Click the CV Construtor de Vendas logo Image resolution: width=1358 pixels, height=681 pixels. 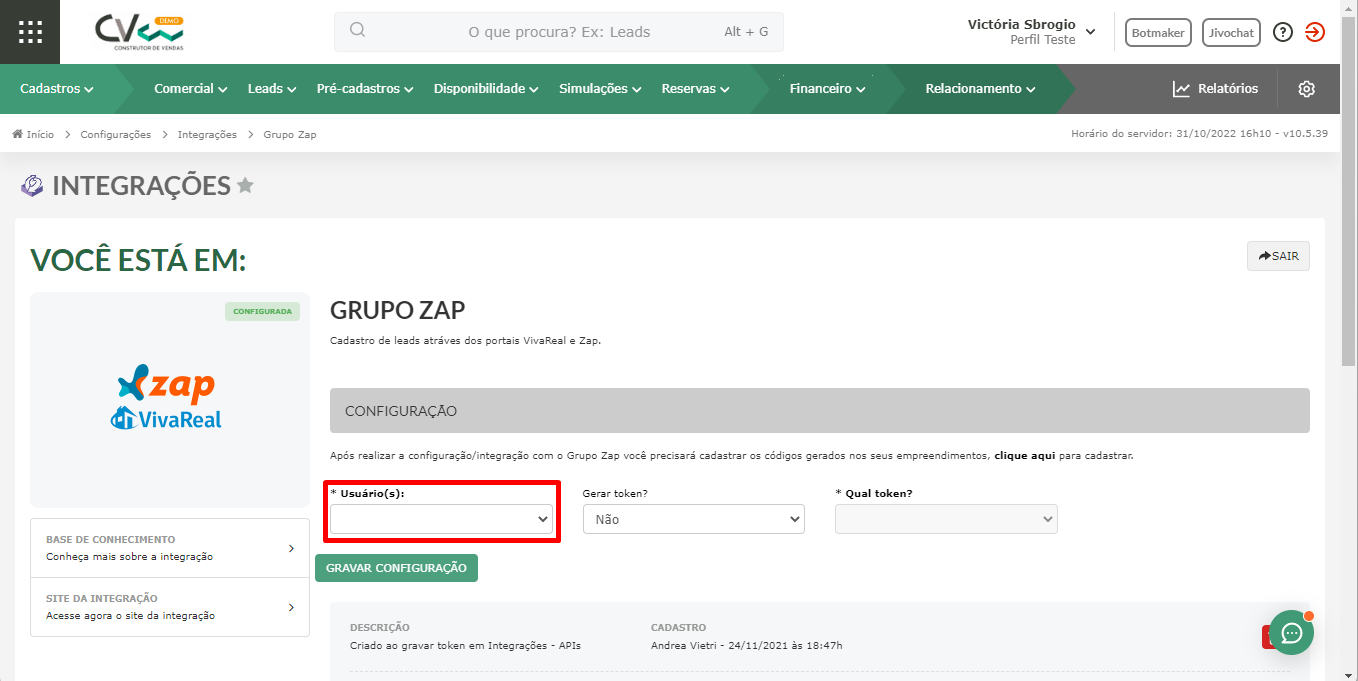(140, 32)
